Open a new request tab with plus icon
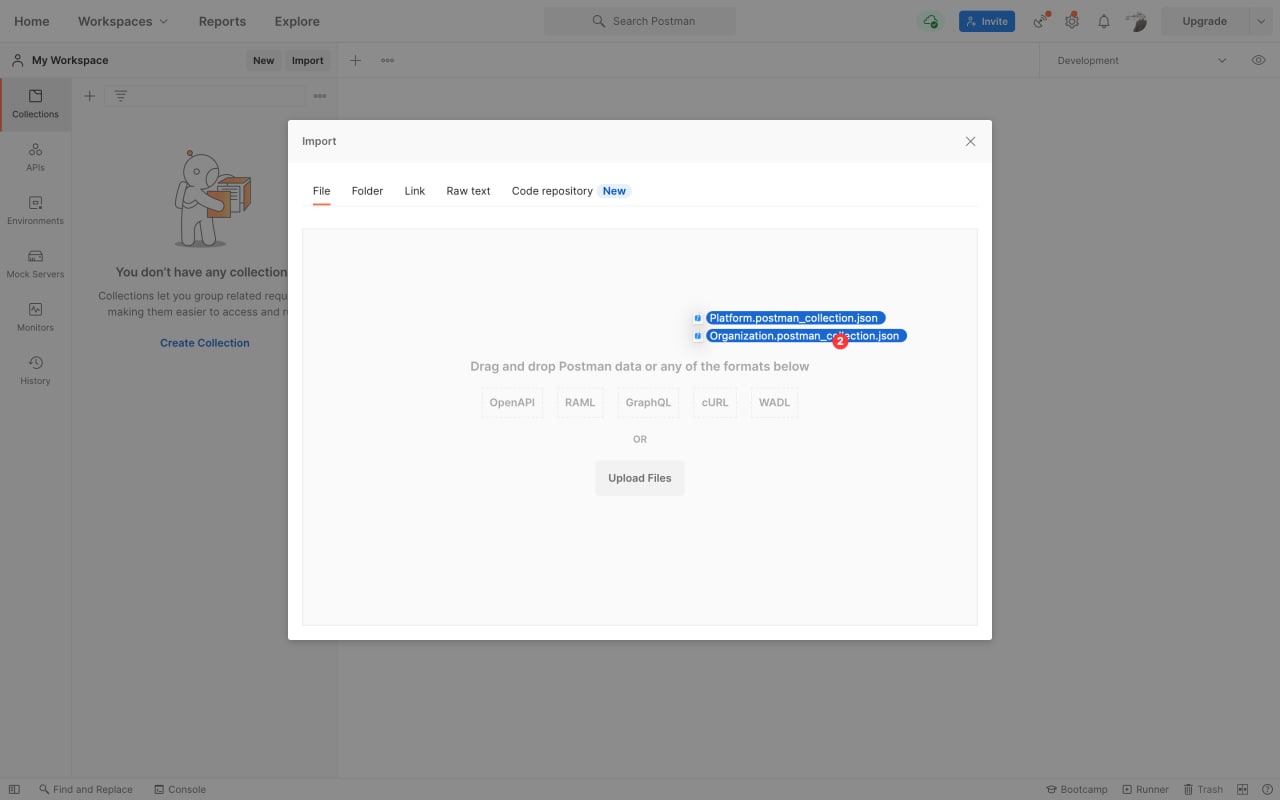1280x800 pixels. tap(355, 60)
